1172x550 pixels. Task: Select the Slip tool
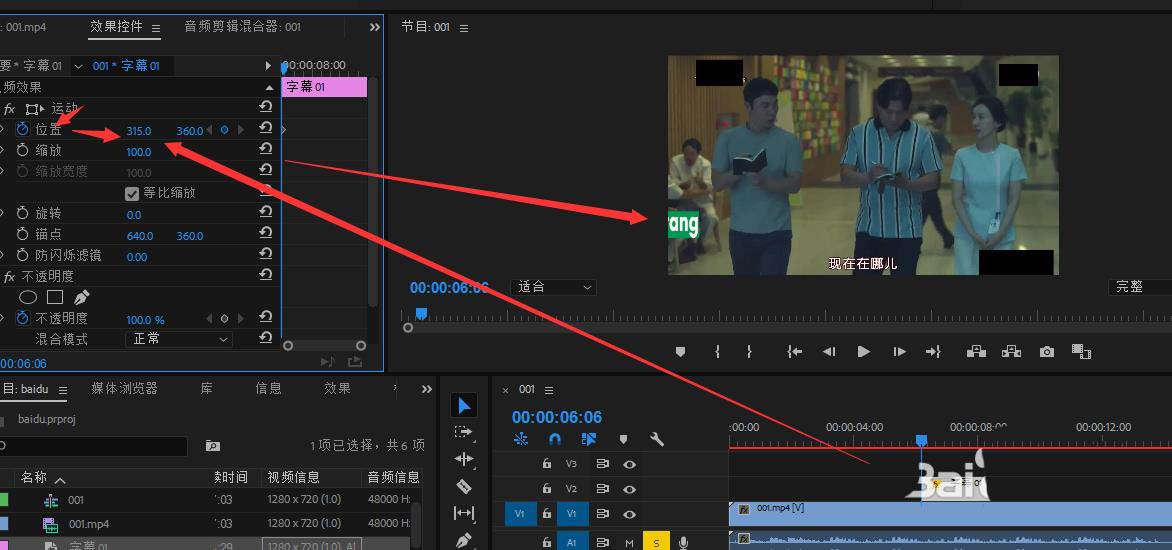pos(463,513)
